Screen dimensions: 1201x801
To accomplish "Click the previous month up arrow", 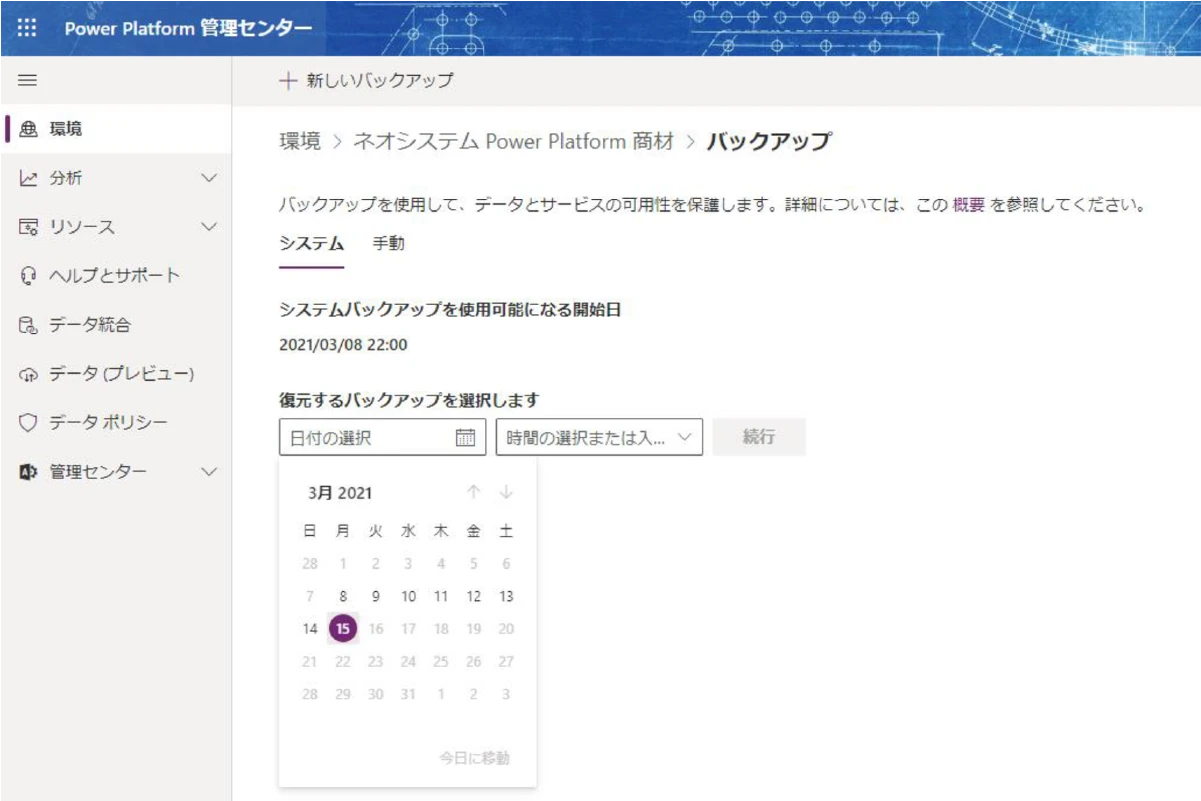I will click(x=474, y=492).
